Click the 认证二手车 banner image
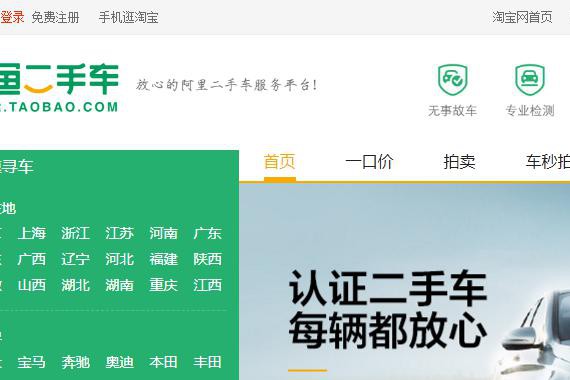570x380 pixels. pyautogui.click(x=405, y=281)
